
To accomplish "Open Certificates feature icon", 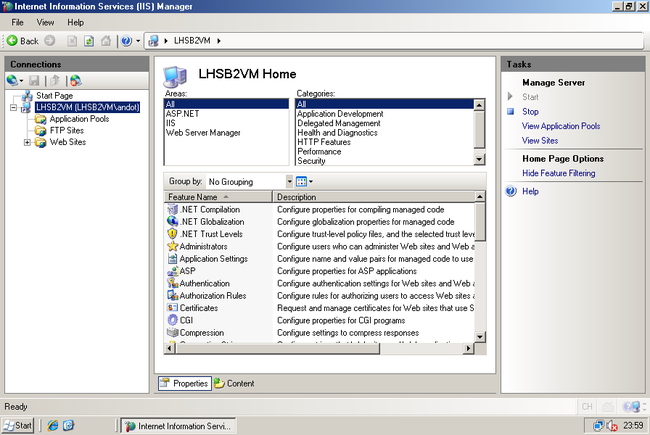I will click(x=172, y=308).
